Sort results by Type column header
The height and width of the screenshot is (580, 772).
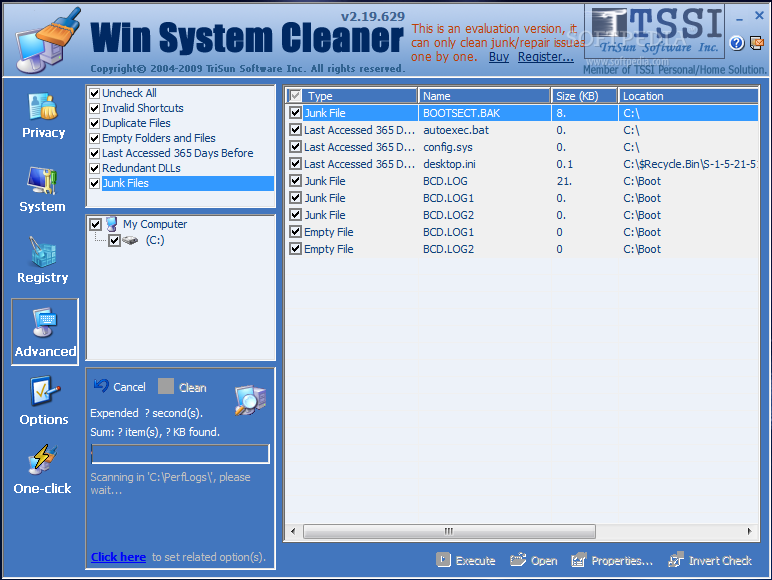click(x=353, y=96)
